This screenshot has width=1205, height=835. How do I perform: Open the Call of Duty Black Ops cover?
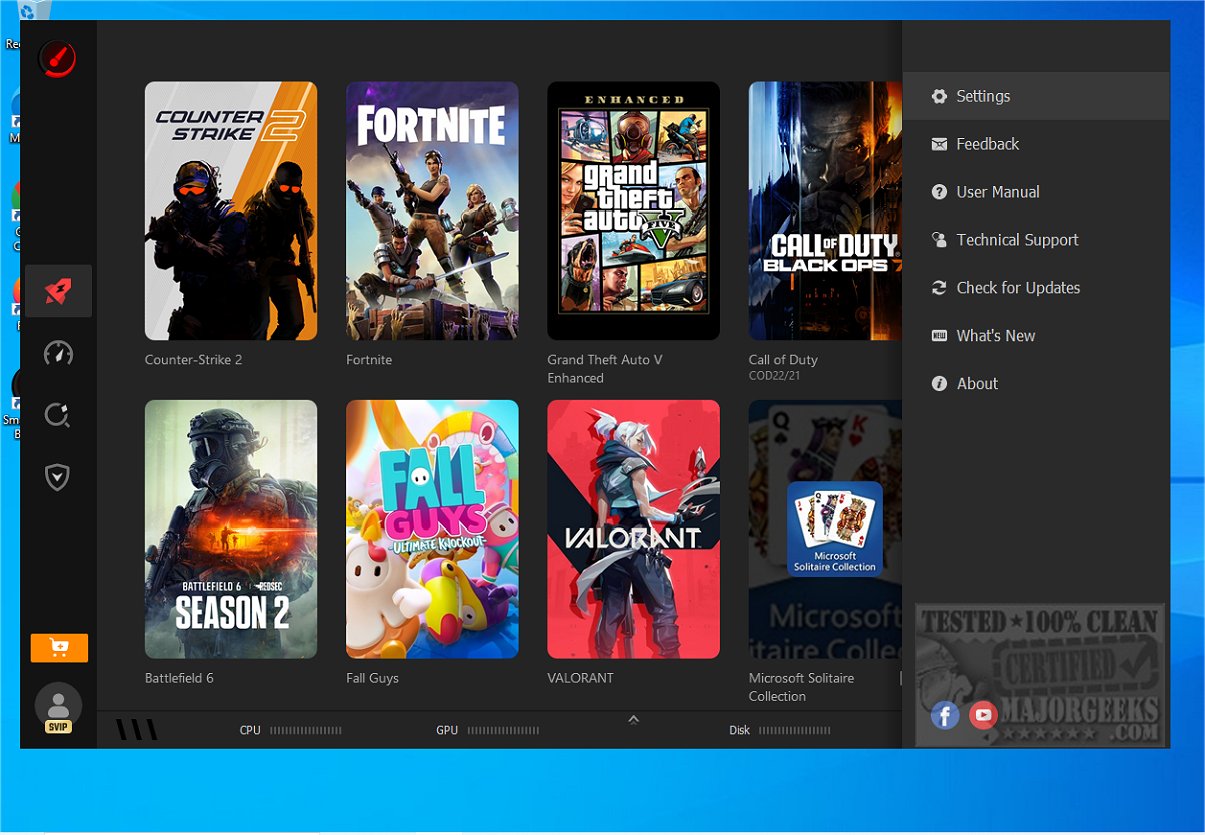click(x=825, y=211)
